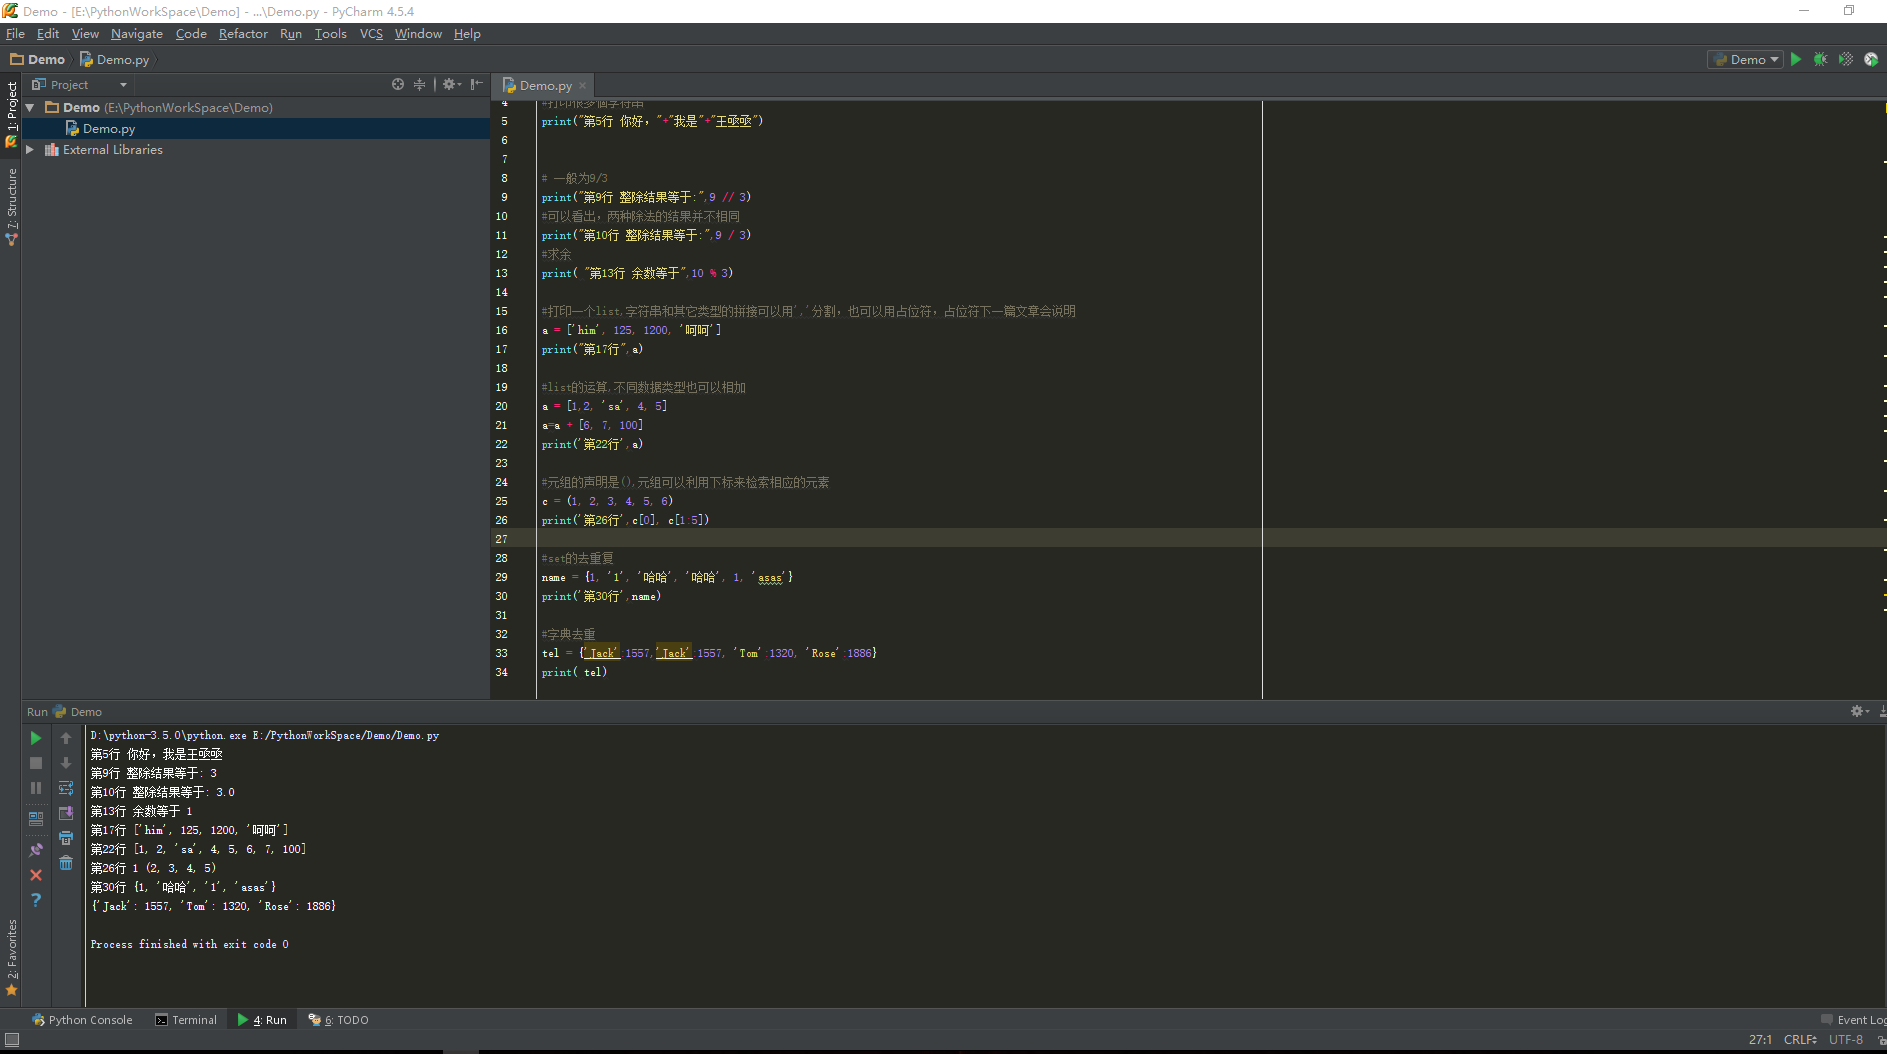This screenshot has width=1887, height=1054.
Task: Open the Python Console tool window
Action: tap(82, 1020)
